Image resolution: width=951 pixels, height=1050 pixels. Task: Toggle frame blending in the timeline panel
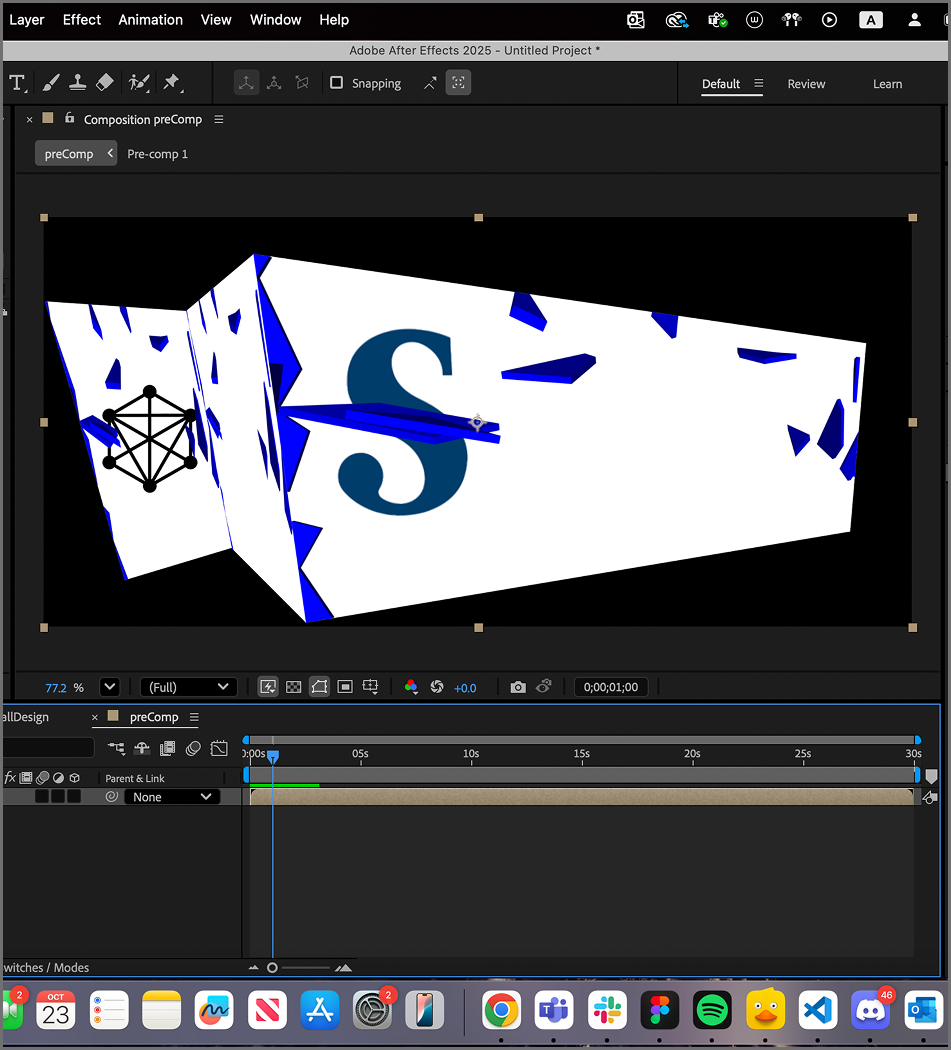click(x=167, y=748)
